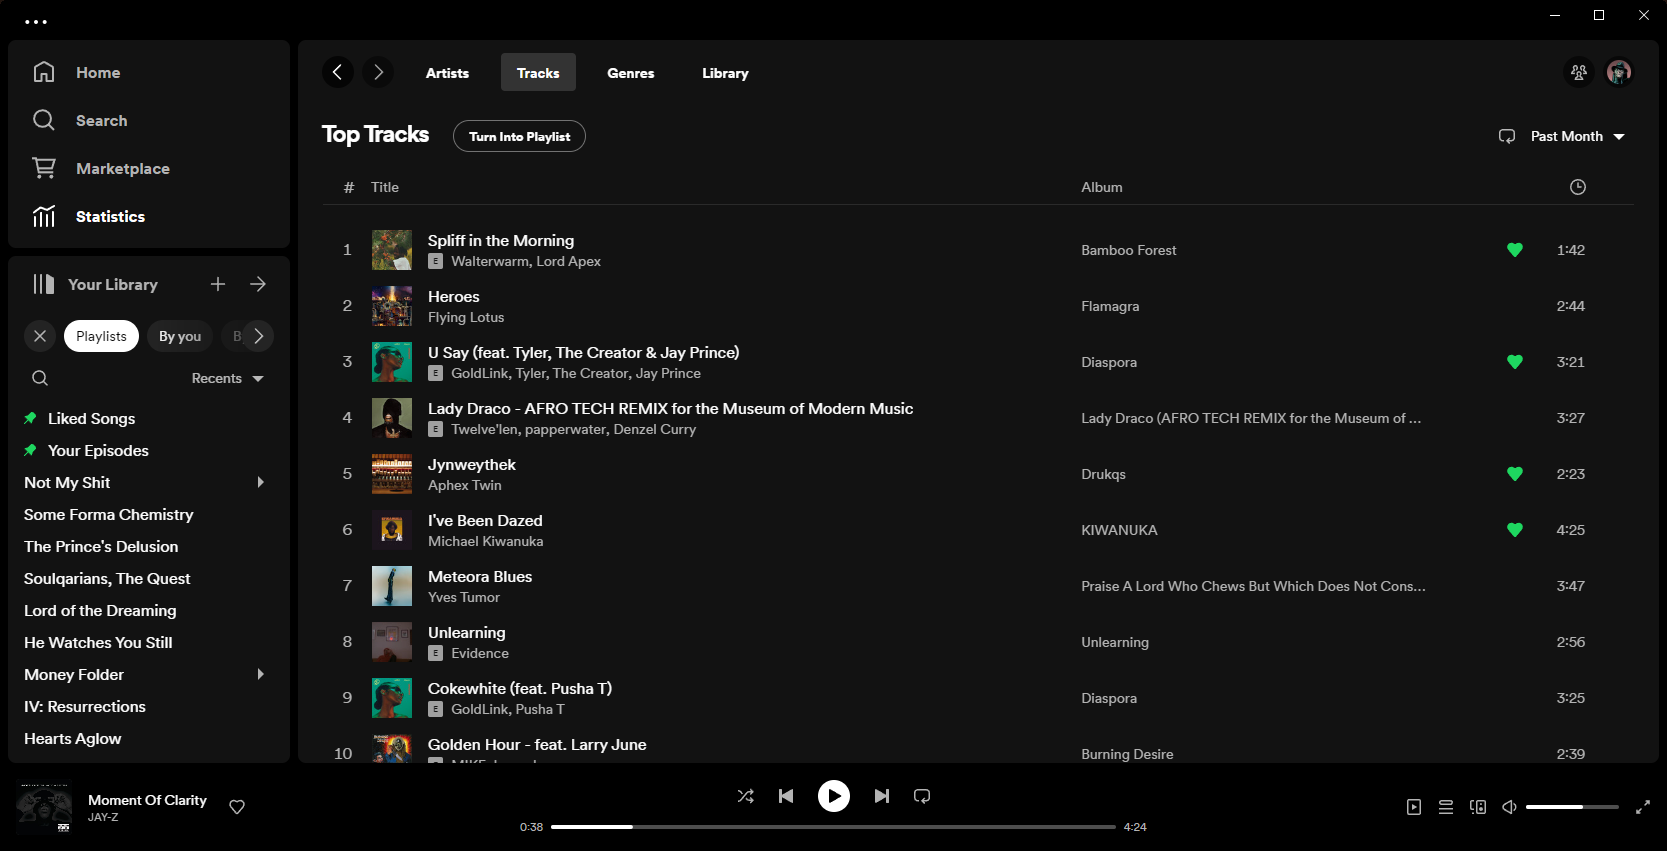The image size is (1667, 851).
Task: Show more filter chips with the chevron
Action: (x=258, y=336)
